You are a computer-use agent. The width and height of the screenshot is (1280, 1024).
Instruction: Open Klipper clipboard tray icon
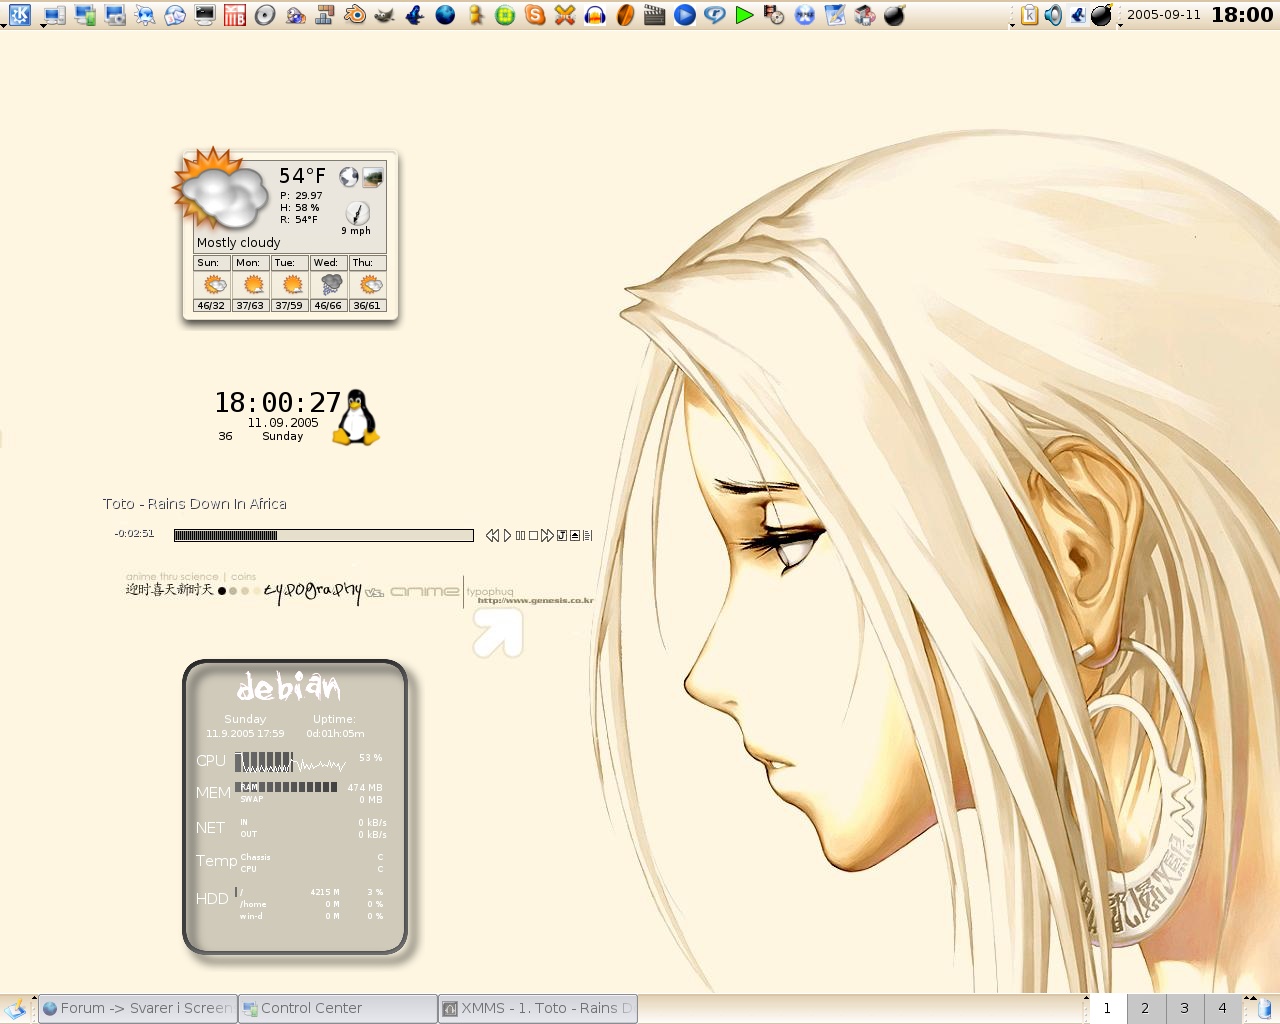click(1030, 15)
